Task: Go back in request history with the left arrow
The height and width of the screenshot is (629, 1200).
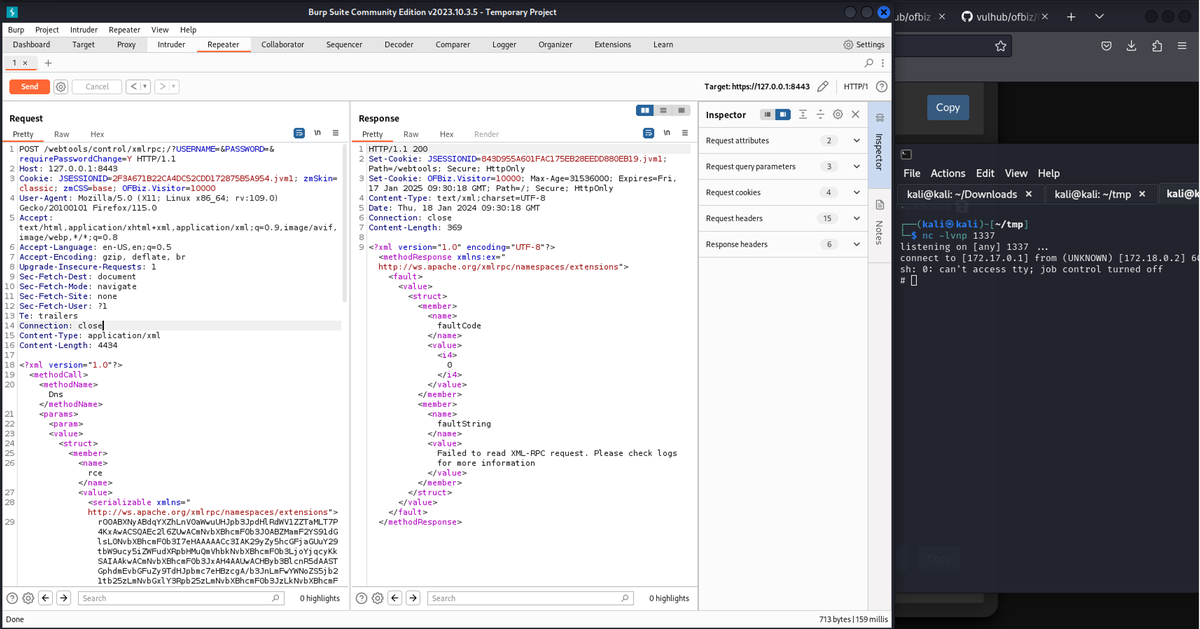Action: (134, 87)
